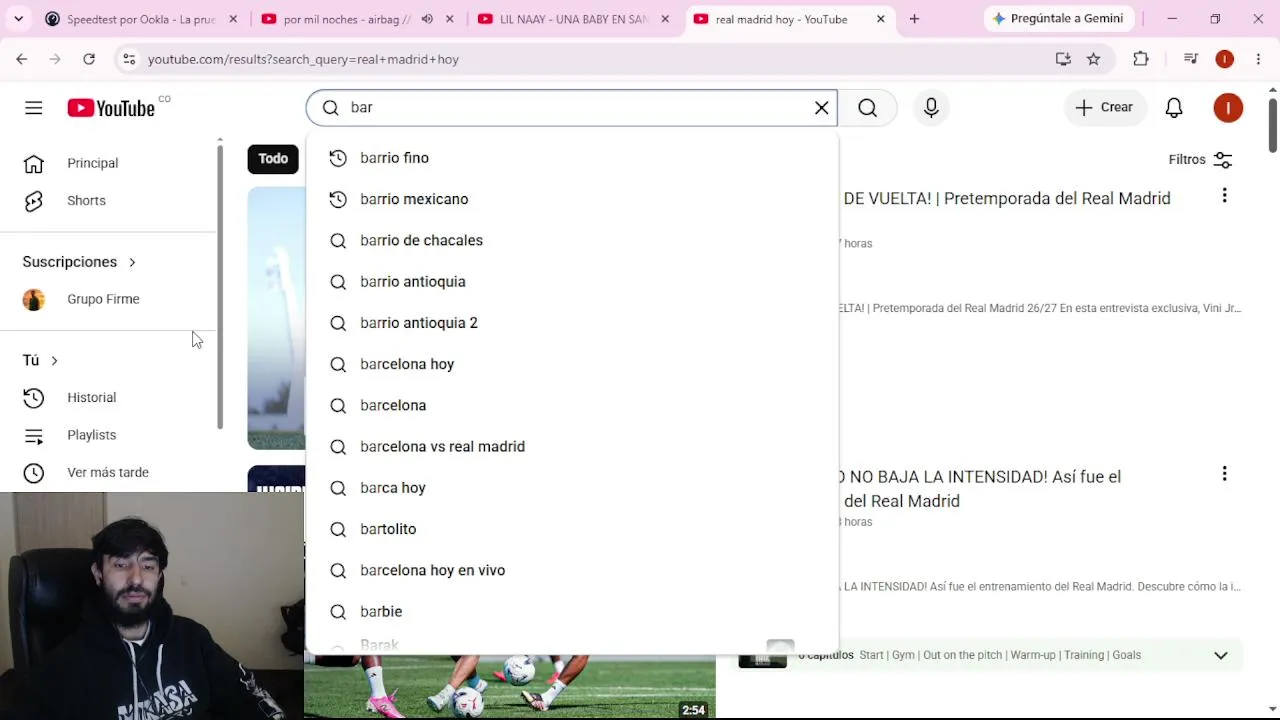Open Ver más tarde in the sidebar
Viewport: 1280px width, 720px height.
pos(109,472)
